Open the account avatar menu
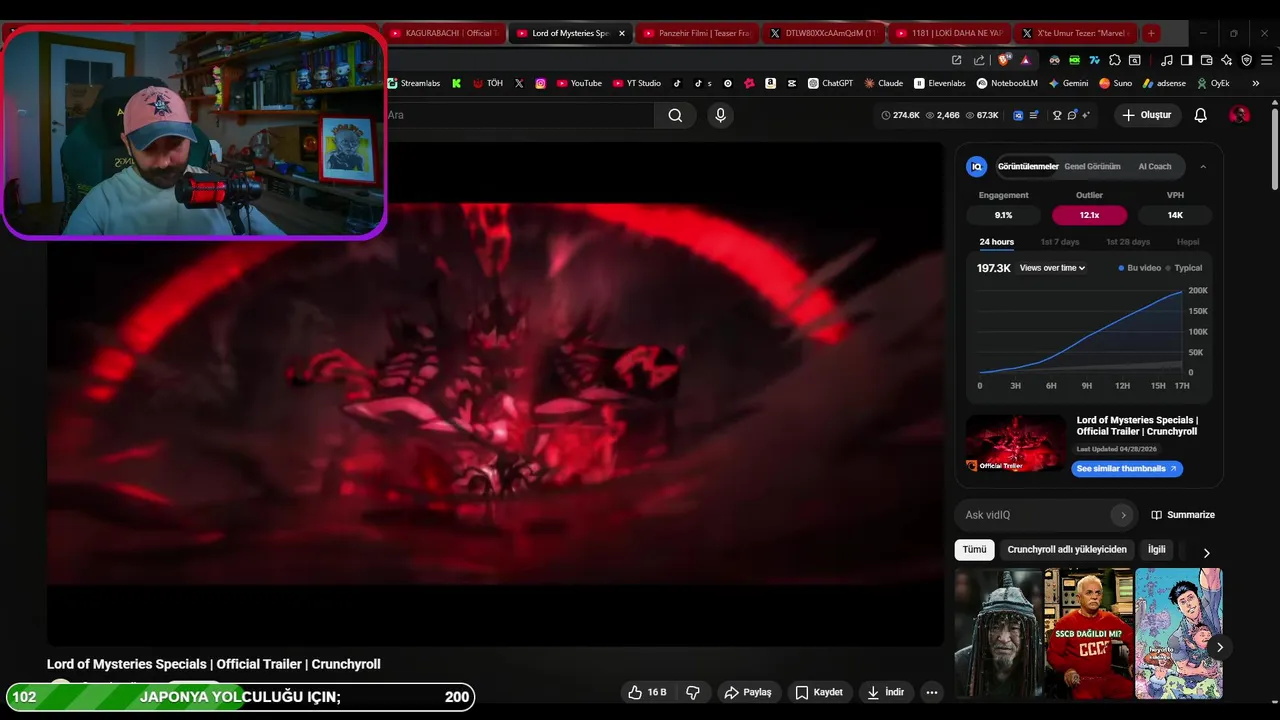Image resolution: width=1280 pixels, height=720 pixels. click(x=1239, y=115)
